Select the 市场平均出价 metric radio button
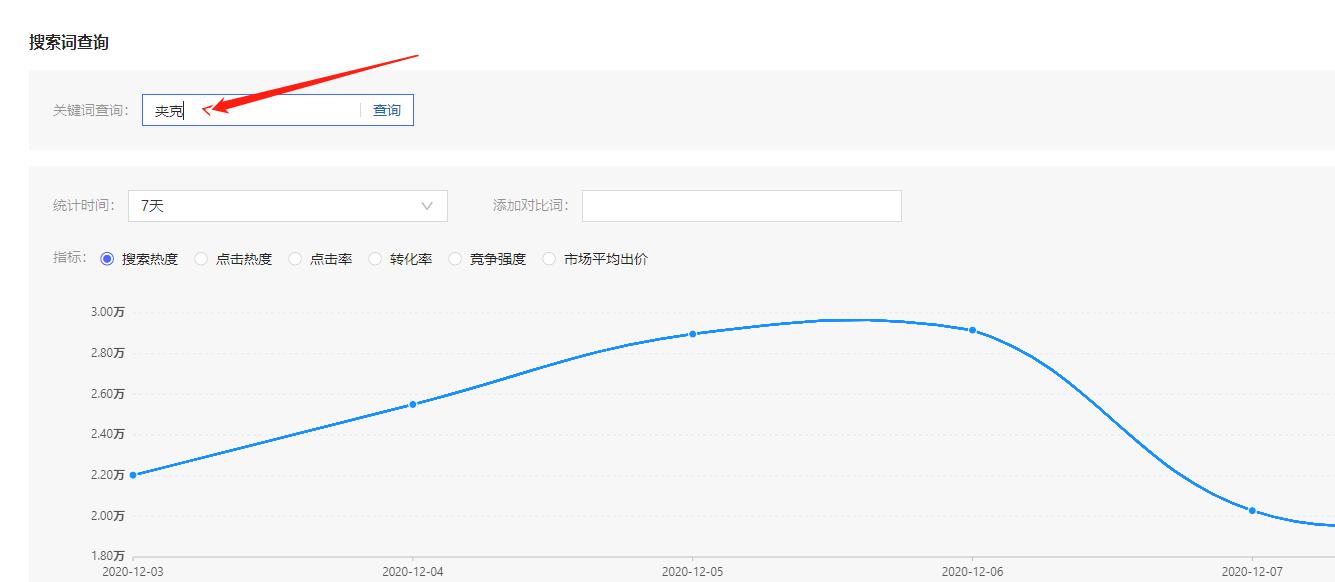Viewport: 1335px width, 582px height. point(547,258)
